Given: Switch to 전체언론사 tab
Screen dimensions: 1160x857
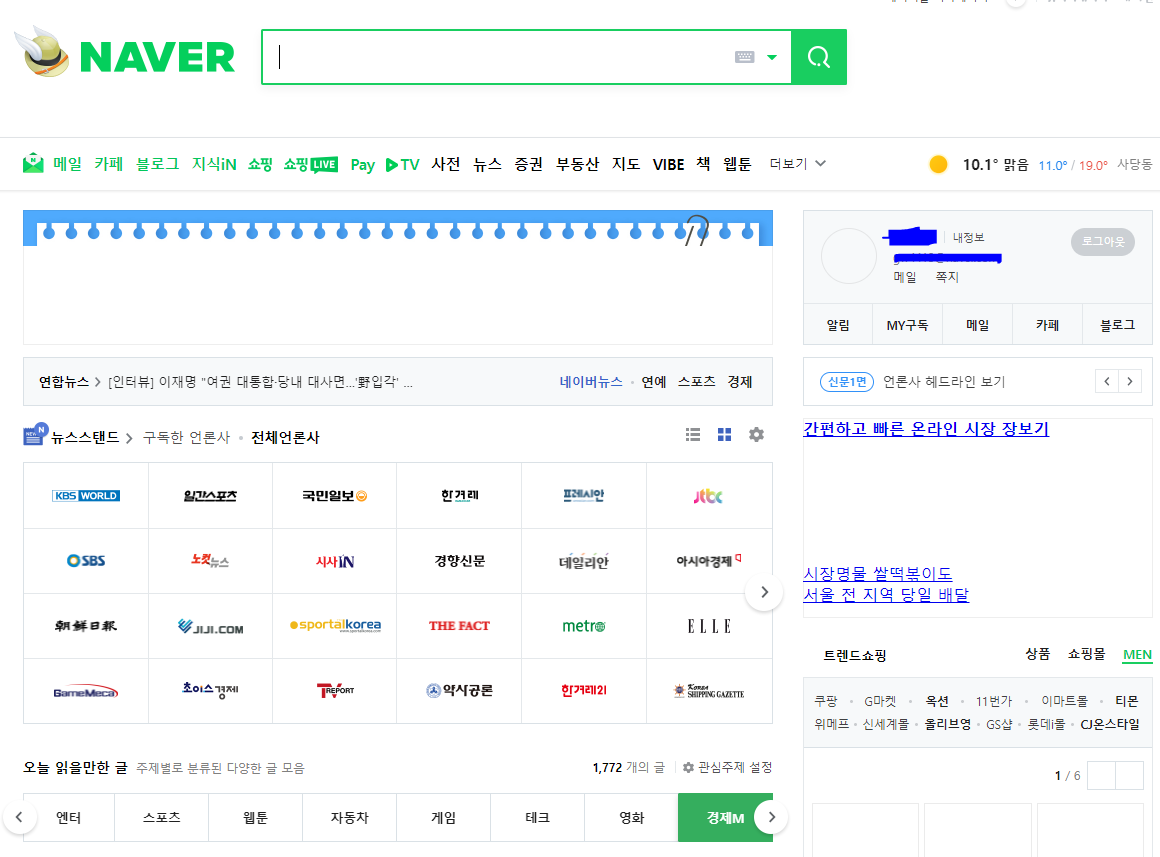Looking at the screenshot, I should (286, 437).
